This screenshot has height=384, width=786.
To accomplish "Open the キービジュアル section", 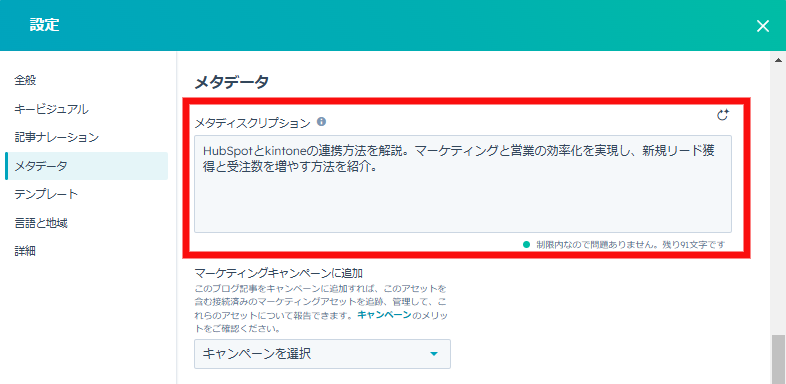I will point(51,109).
